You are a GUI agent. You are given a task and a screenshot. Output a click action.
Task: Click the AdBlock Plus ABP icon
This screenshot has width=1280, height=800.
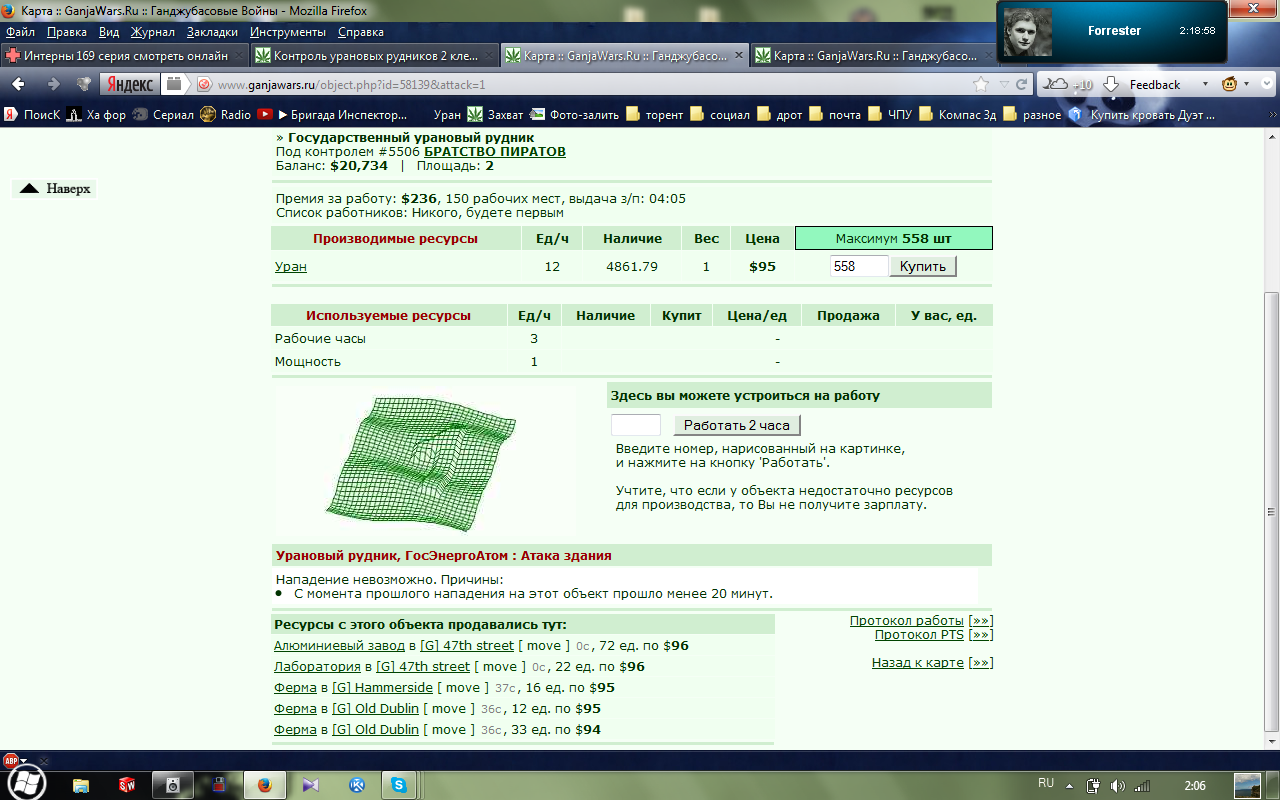pyautogui.click(x=11, y=760)
